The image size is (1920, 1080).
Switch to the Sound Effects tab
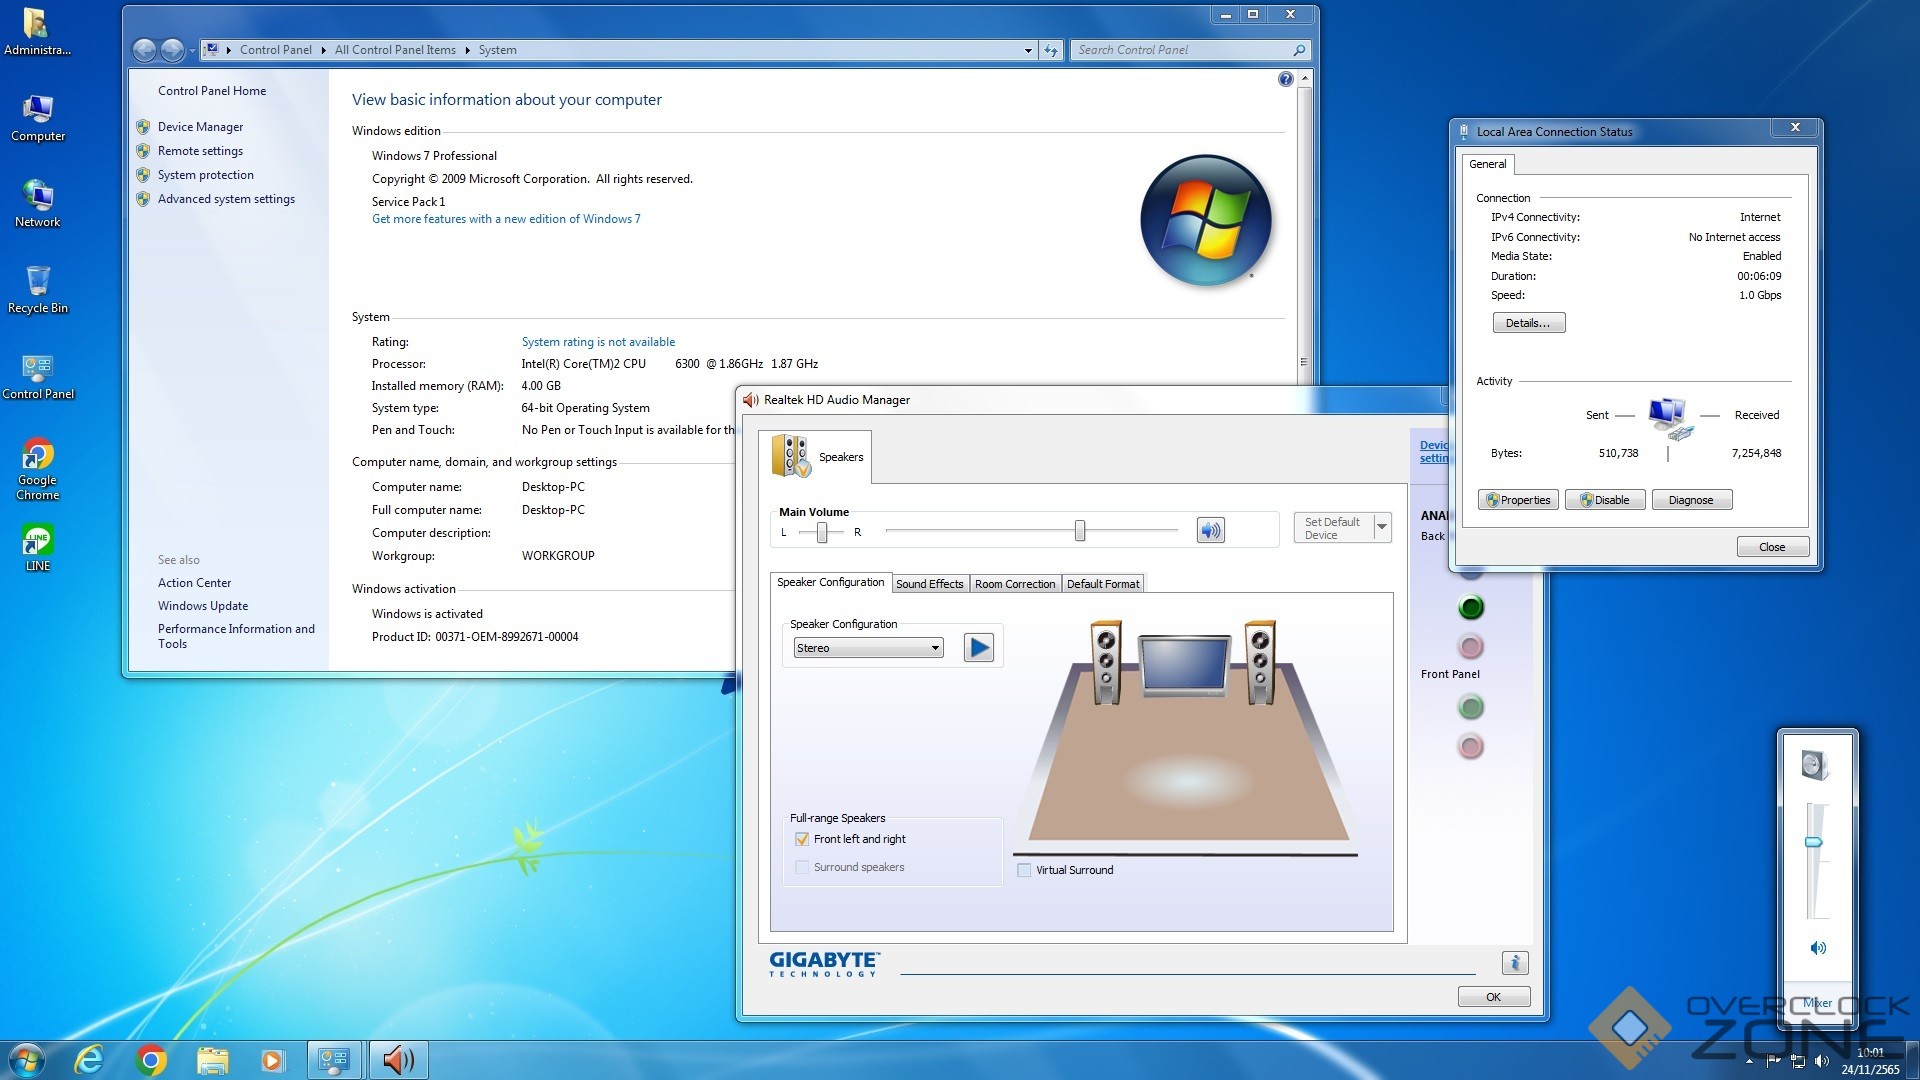(929, 584)
